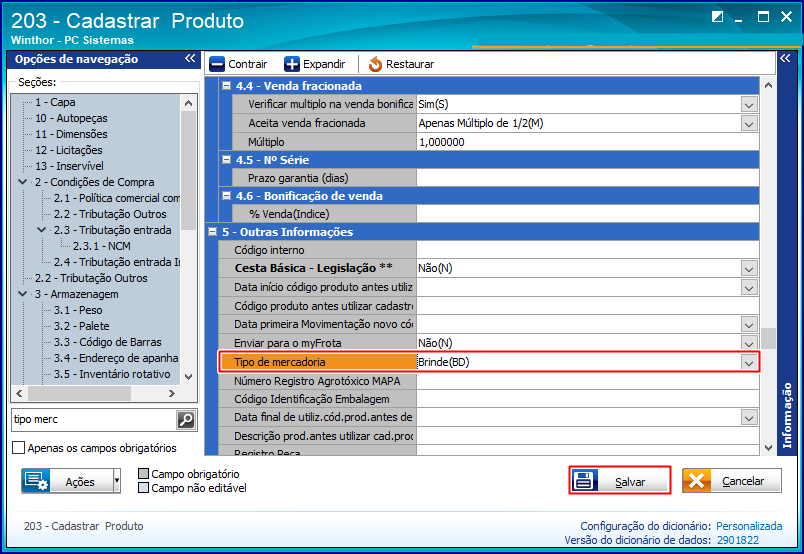Click sections tree scroll down arrow
Viewport: 804px width, 554px height.
pos(188,377)
